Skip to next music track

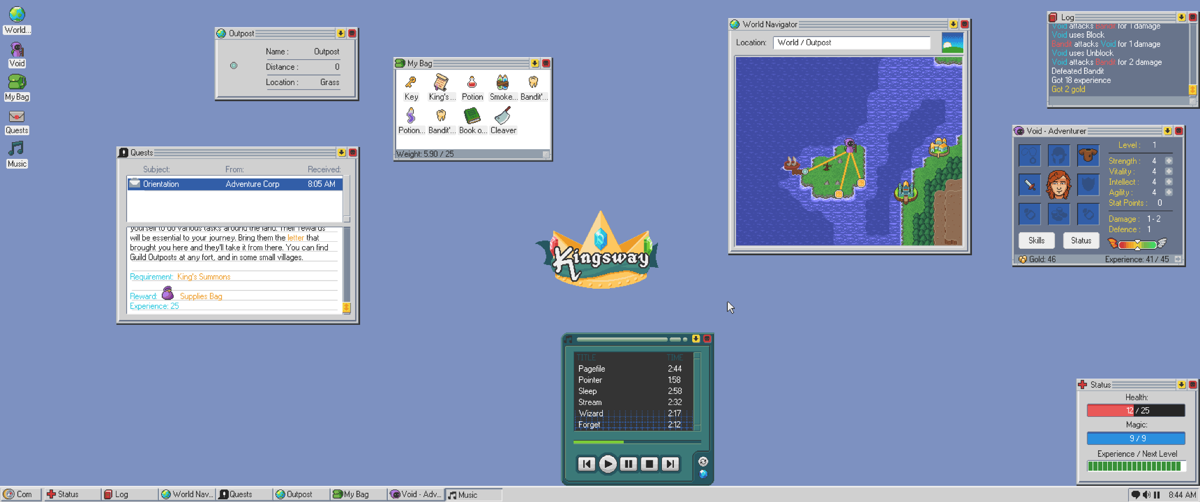(x=671, y=464)
